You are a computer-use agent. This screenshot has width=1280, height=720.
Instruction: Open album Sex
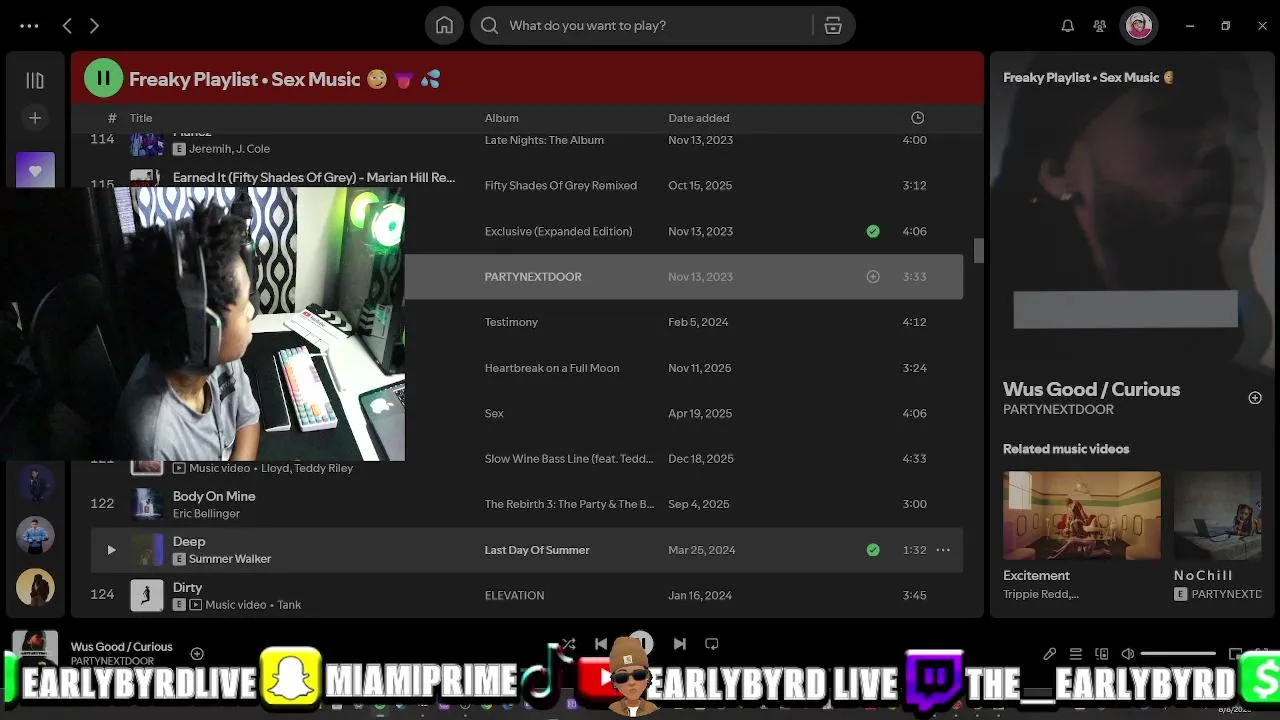tap(494, 413)
